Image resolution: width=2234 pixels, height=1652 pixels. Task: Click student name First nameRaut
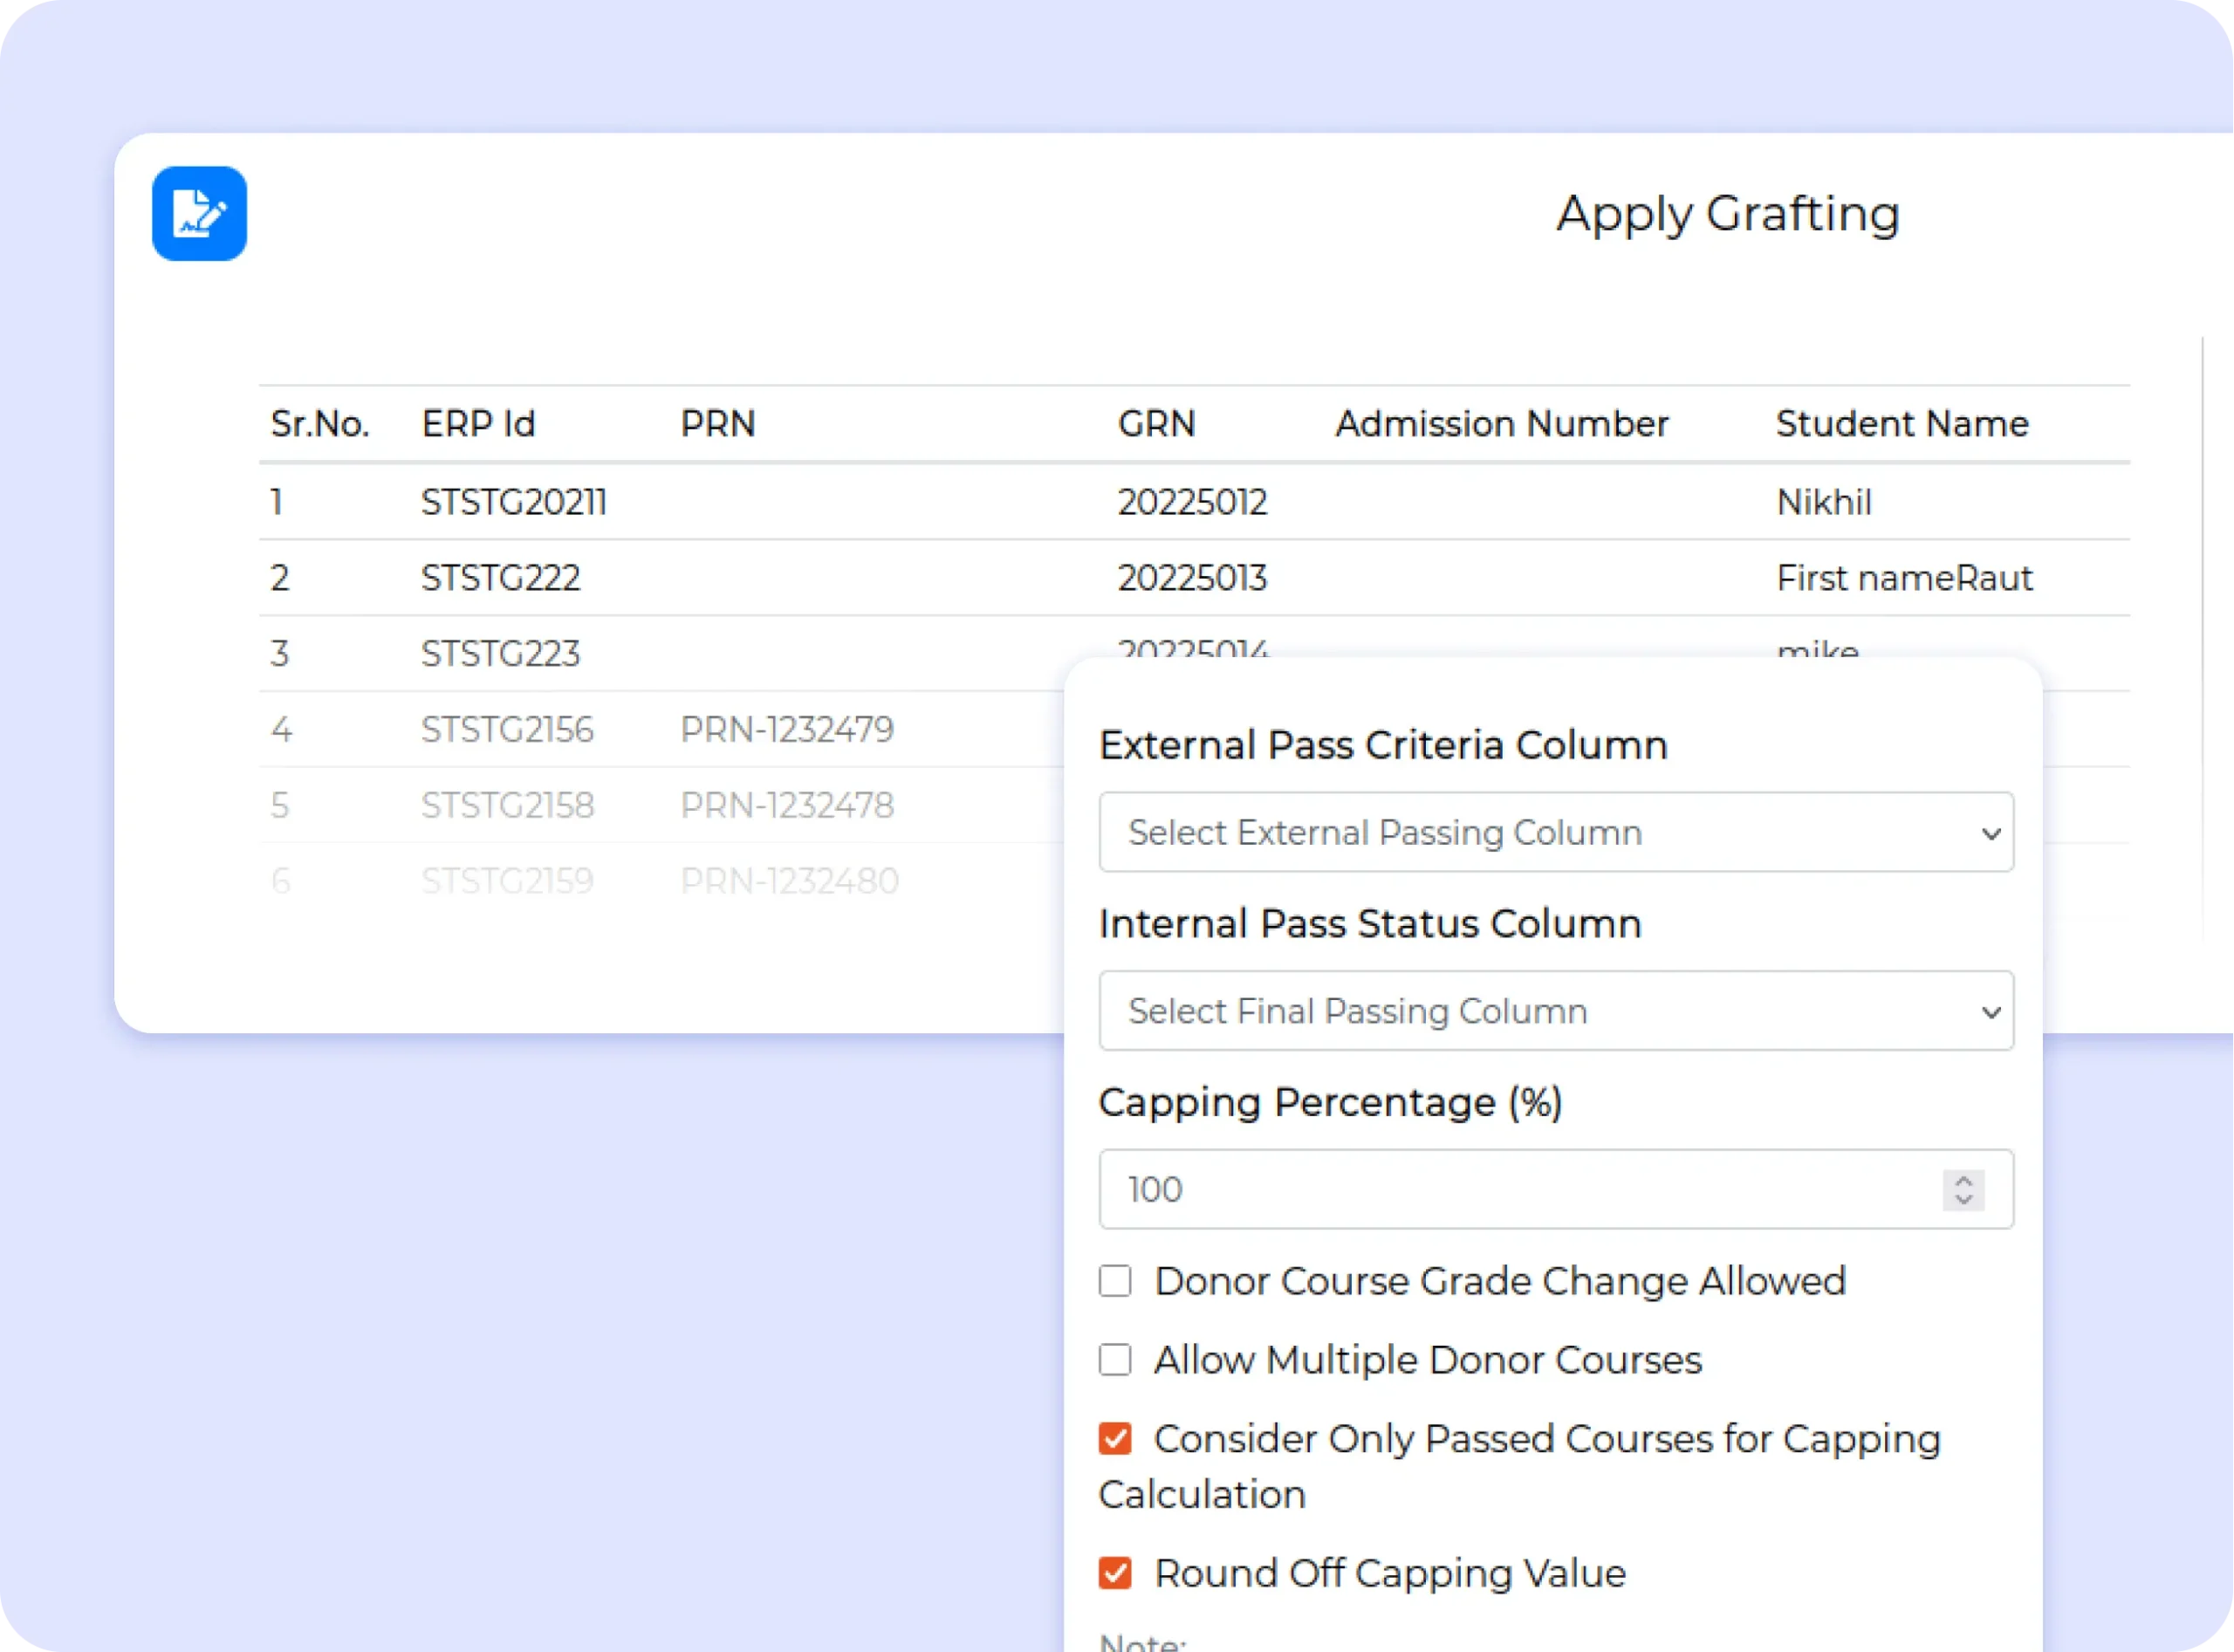click(x=1904, y=578)
